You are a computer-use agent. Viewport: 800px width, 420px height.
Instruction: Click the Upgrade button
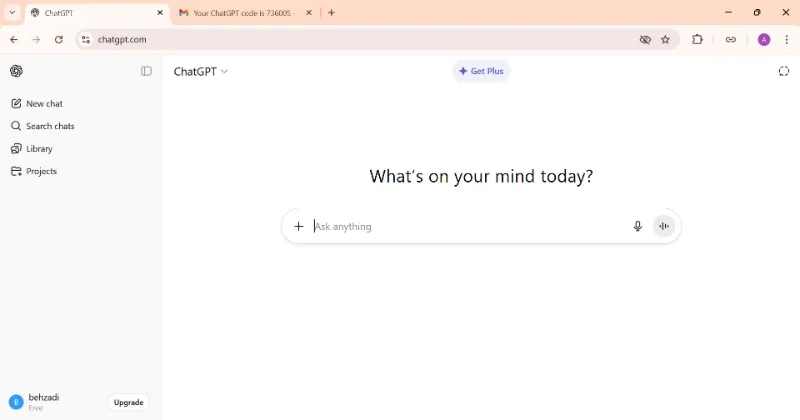[129, 402]
